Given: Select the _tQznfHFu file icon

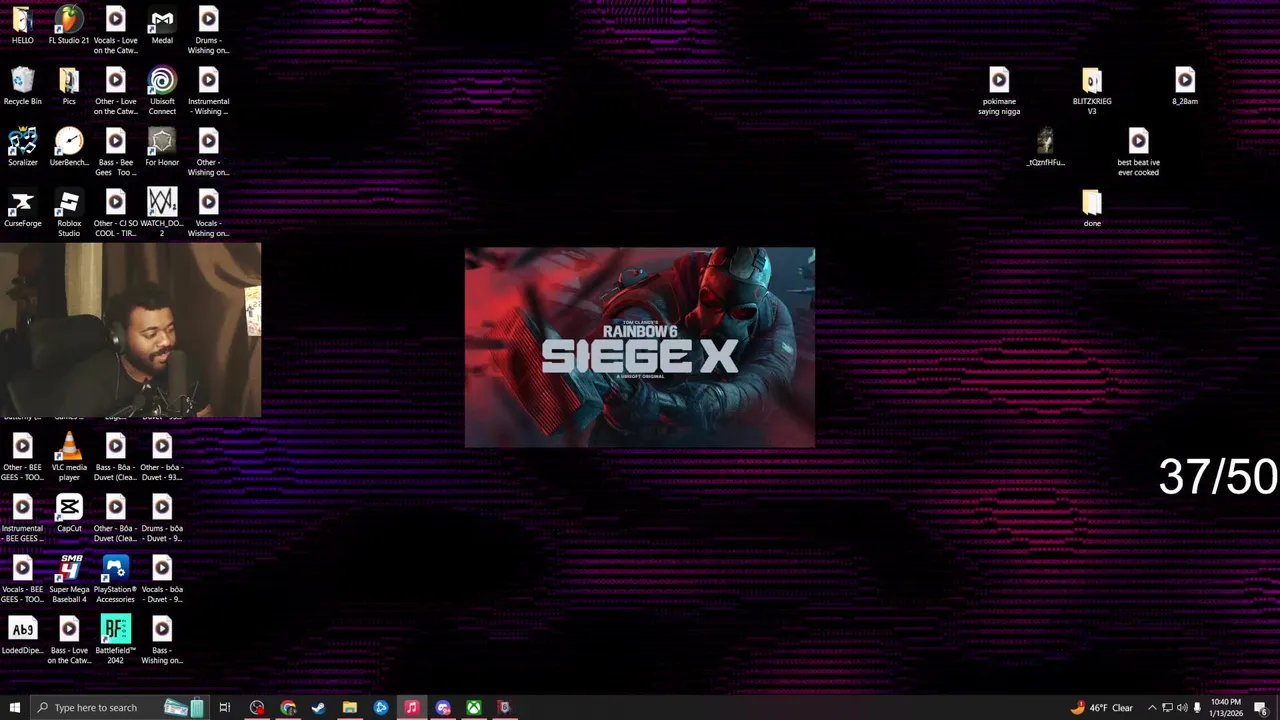Looking at the screenshot, I should [x=1045, y=148].
